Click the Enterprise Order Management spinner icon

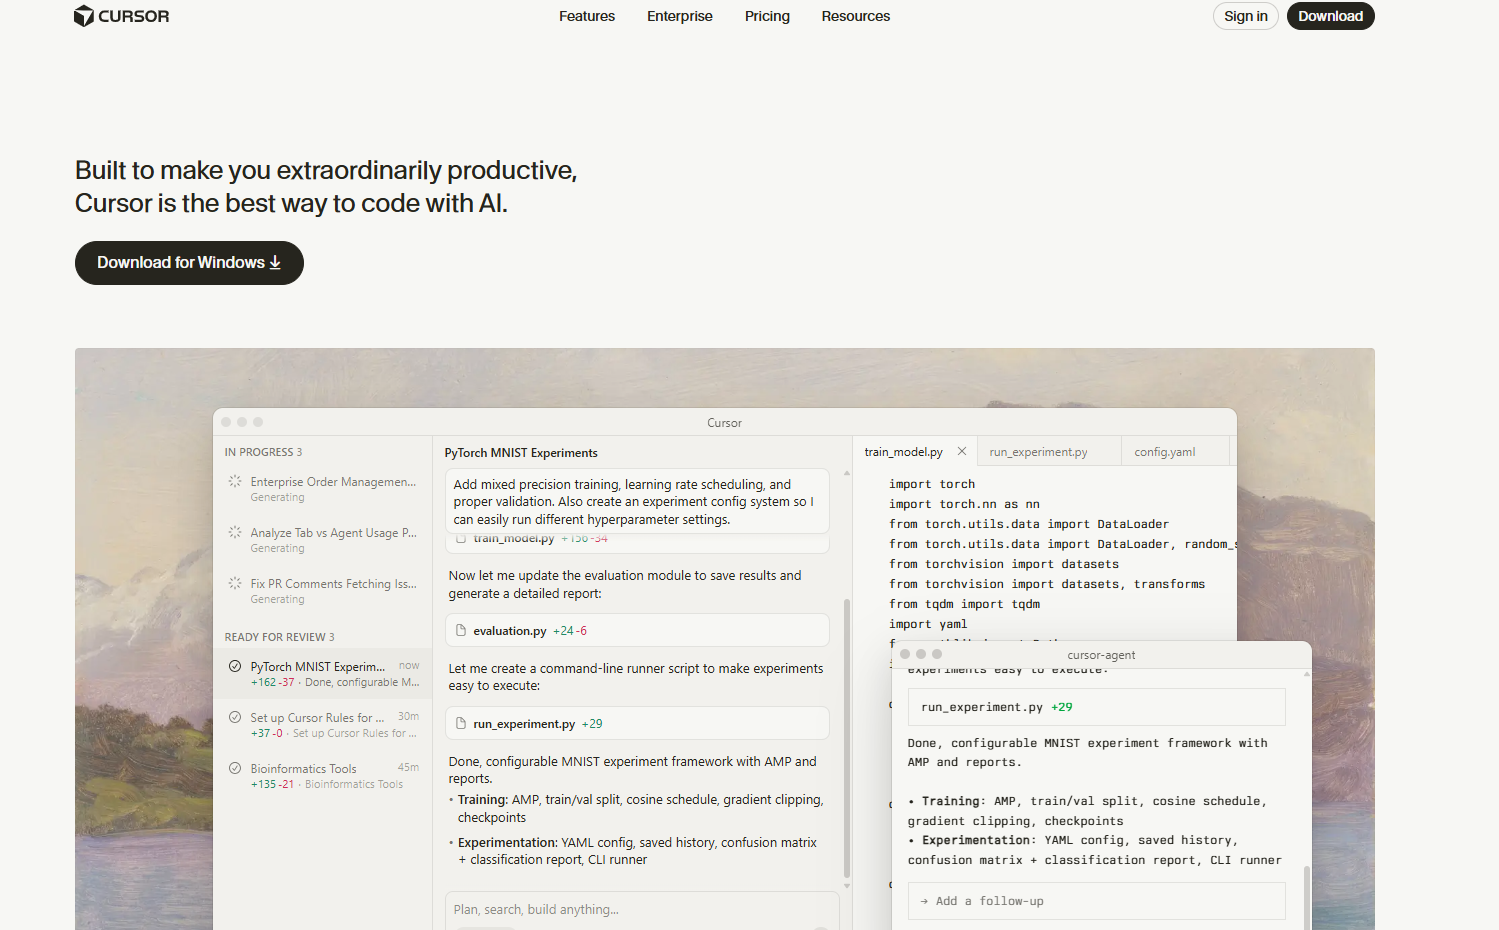pos(235,482)
